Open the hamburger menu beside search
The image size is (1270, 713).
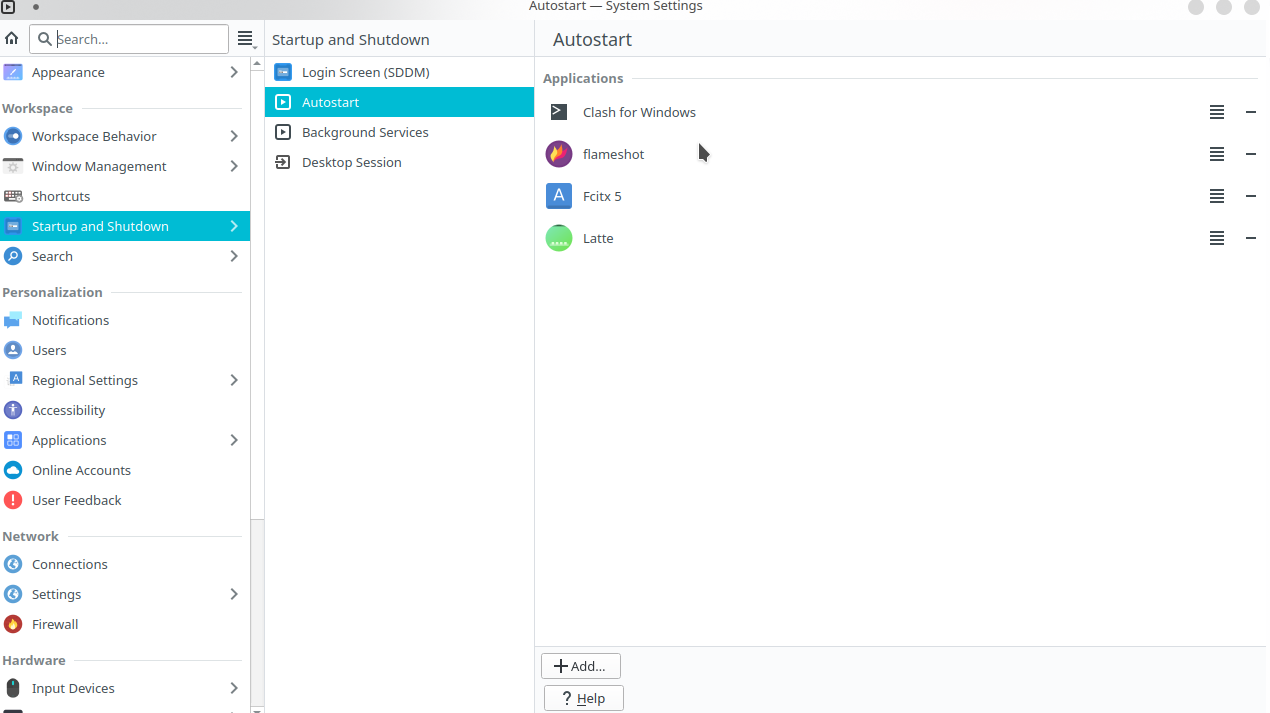coord(245,39)
